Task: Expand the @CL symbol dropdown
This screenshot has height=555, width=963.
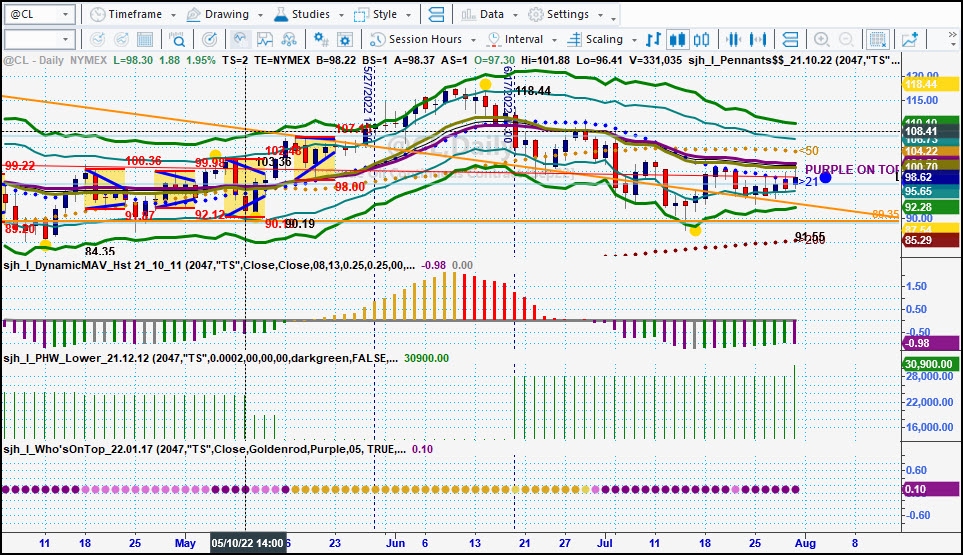Action: (x=65, y=14)
